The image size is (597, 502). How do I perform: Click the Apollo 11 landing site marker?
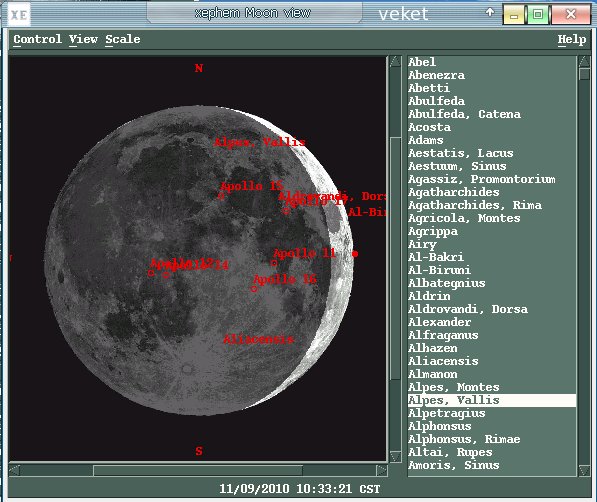coord(274,263)
